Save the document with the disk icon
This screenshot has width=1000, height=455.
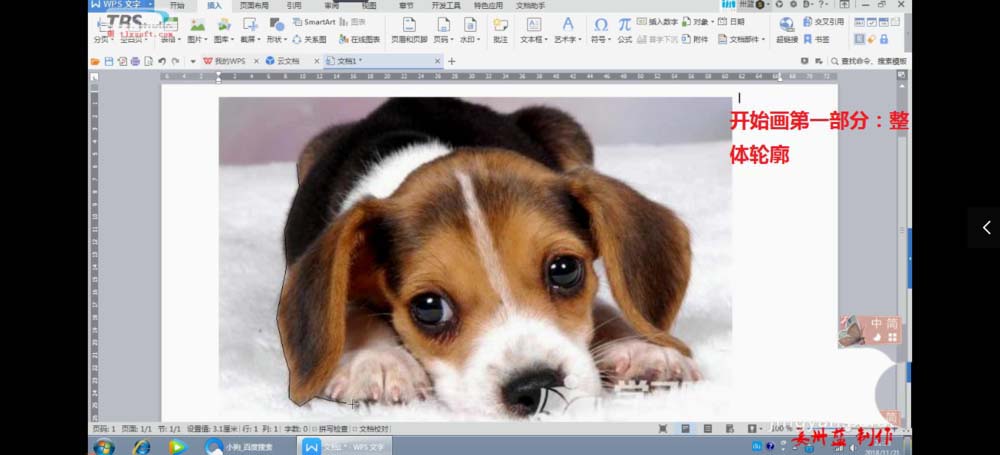109,61
